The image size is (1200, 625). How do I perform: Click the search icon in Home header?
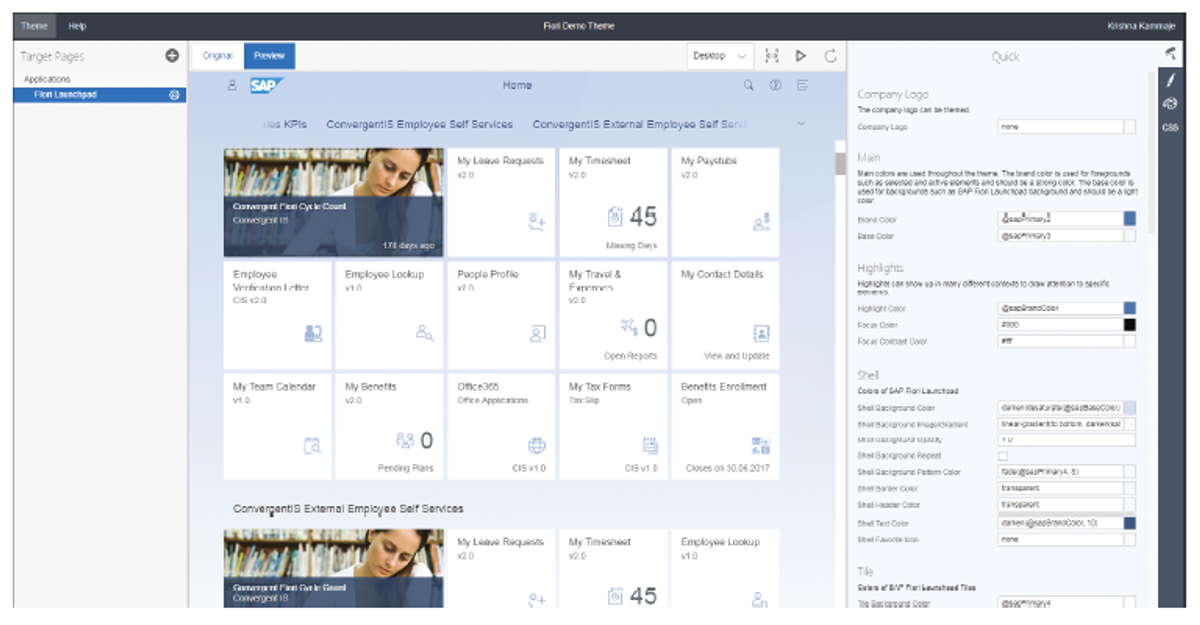[748, 86]
